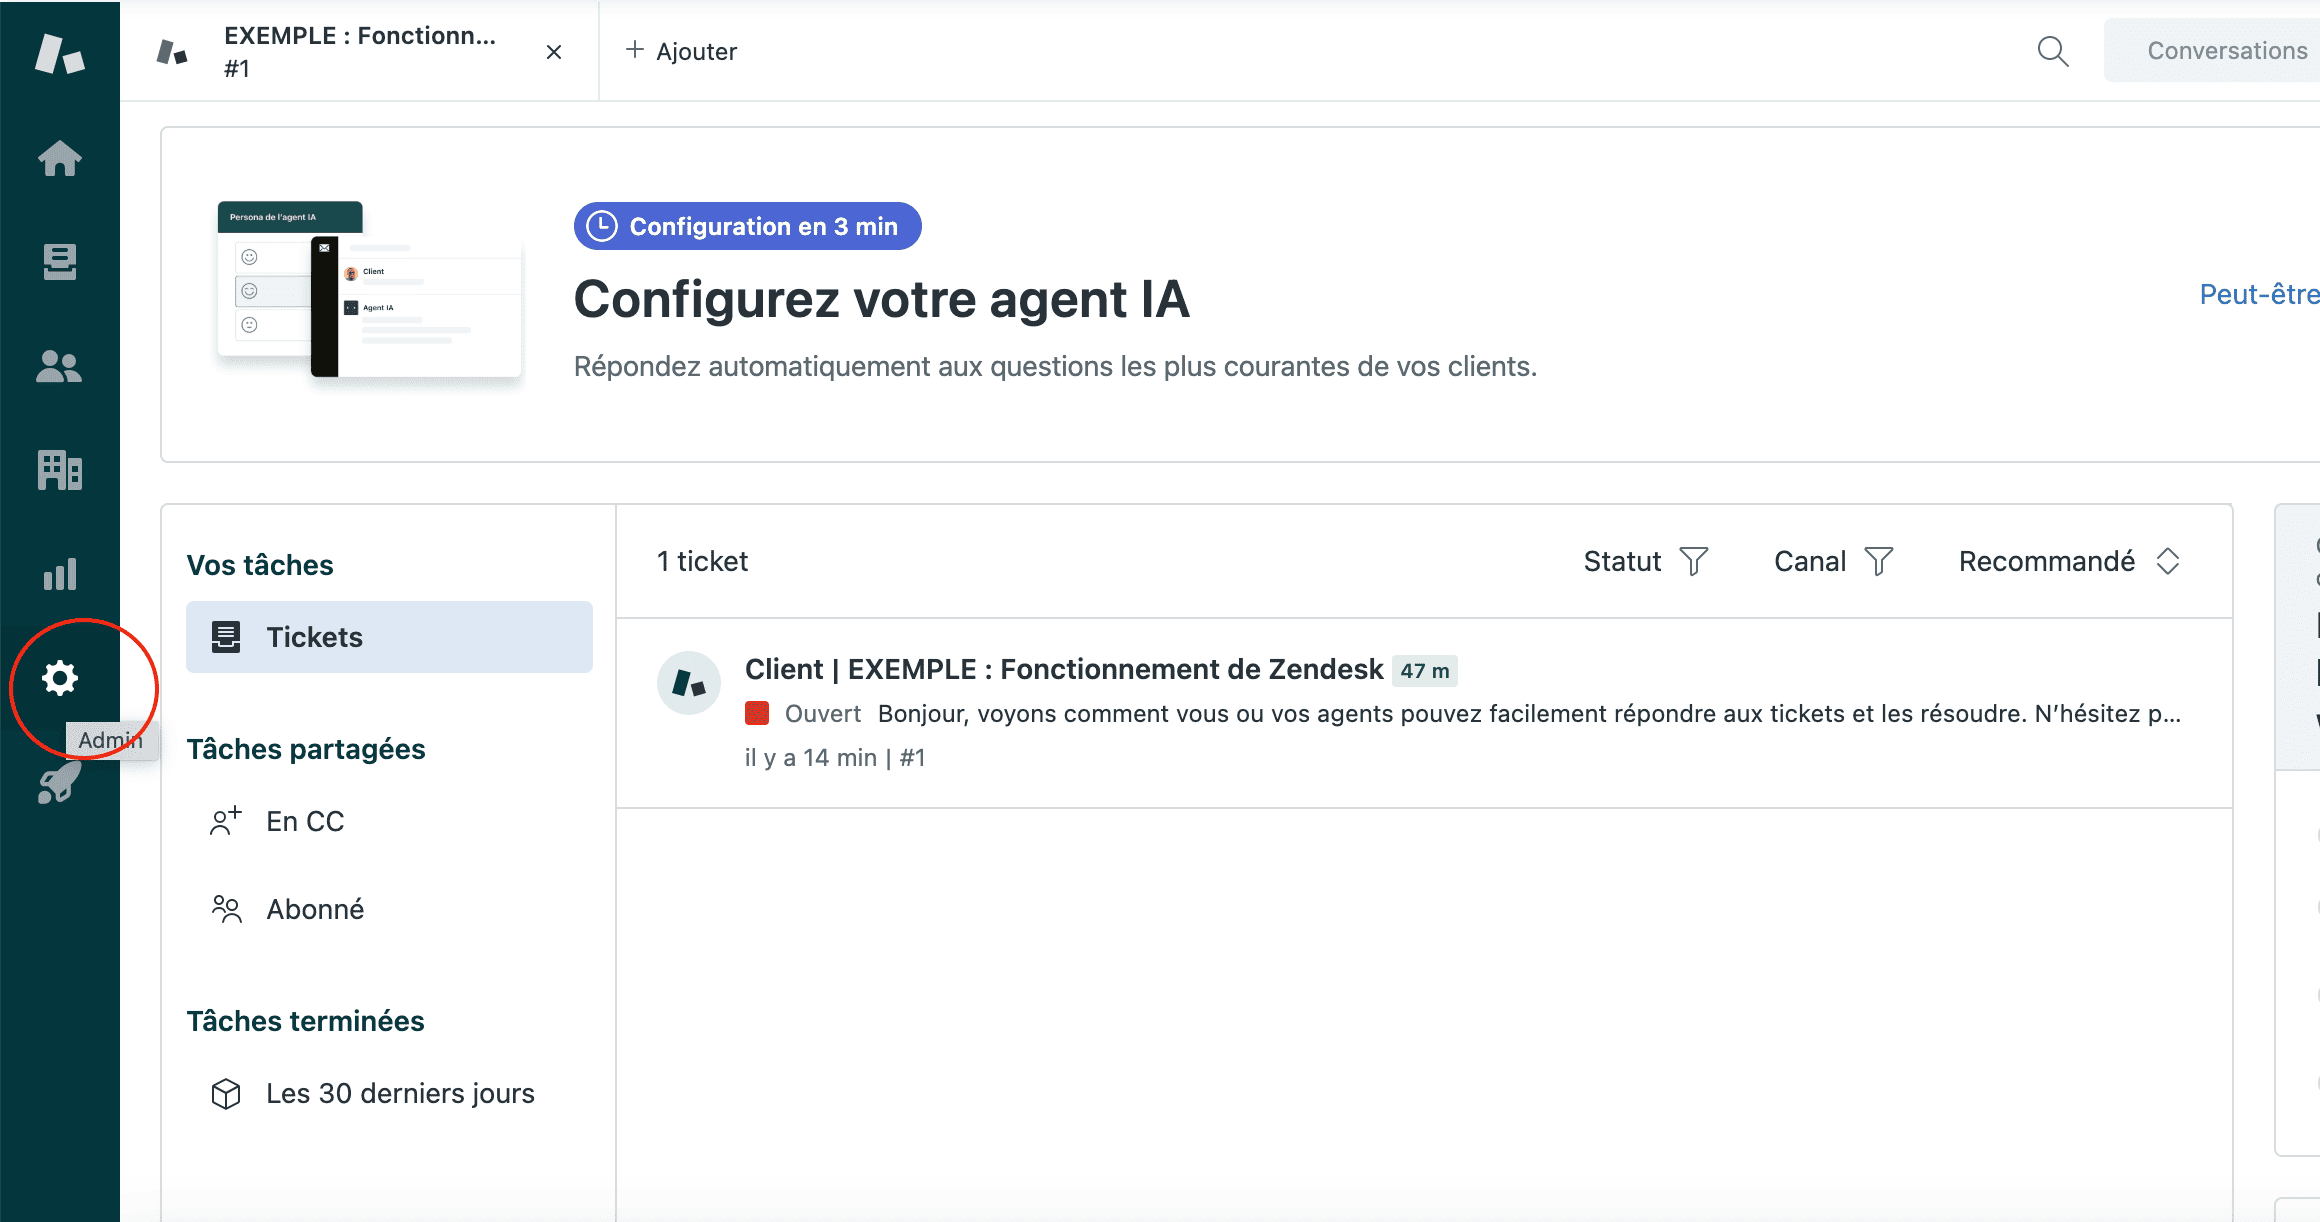Open the Canal filter dropdown
Viewport: 2320px width, 1222px height.
(1833, 562)
